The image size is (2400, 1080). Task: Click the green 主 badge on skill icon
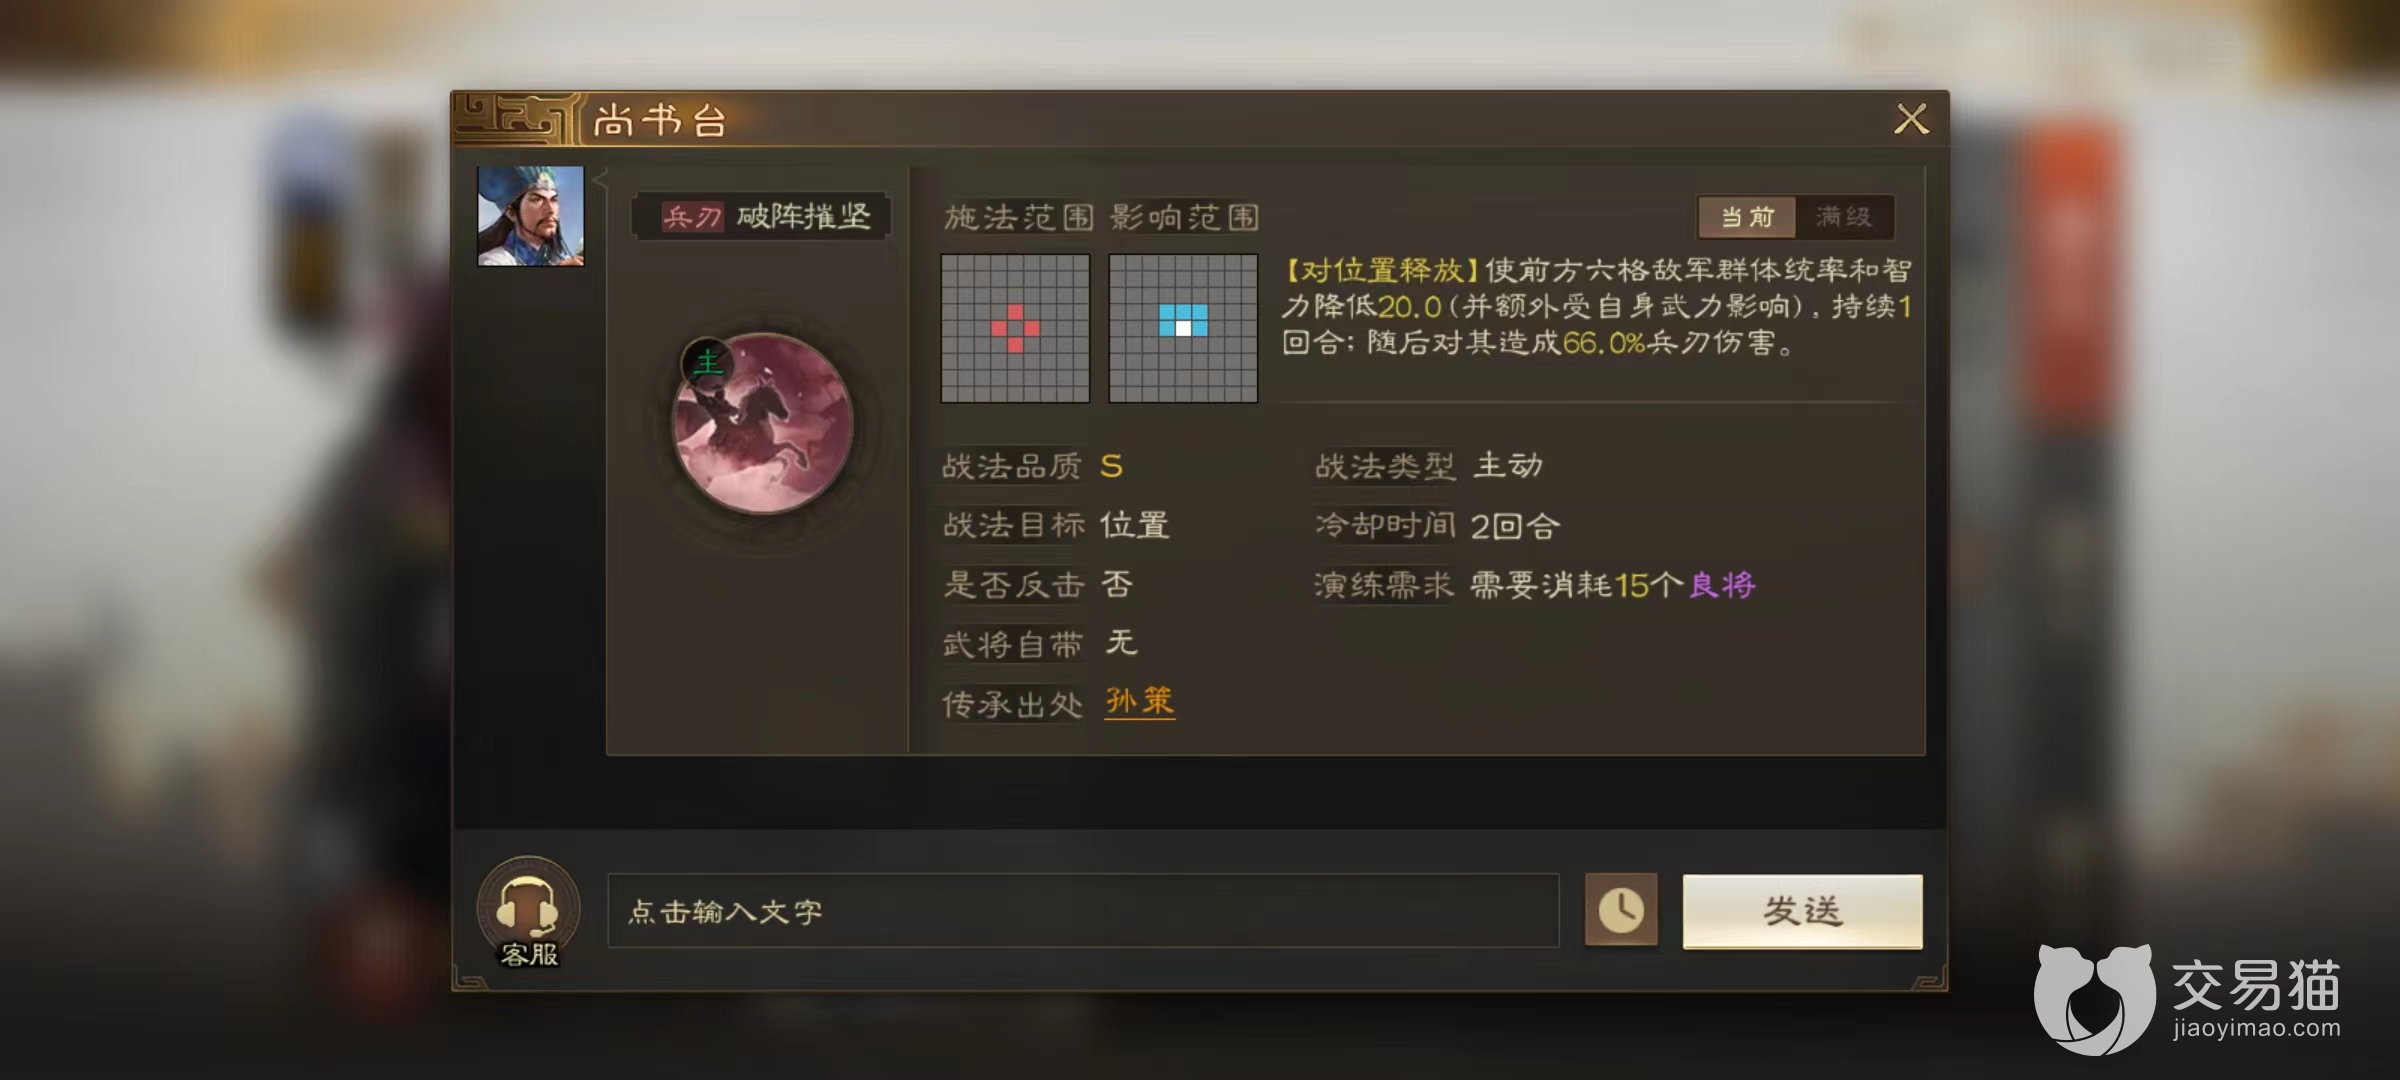707,362
